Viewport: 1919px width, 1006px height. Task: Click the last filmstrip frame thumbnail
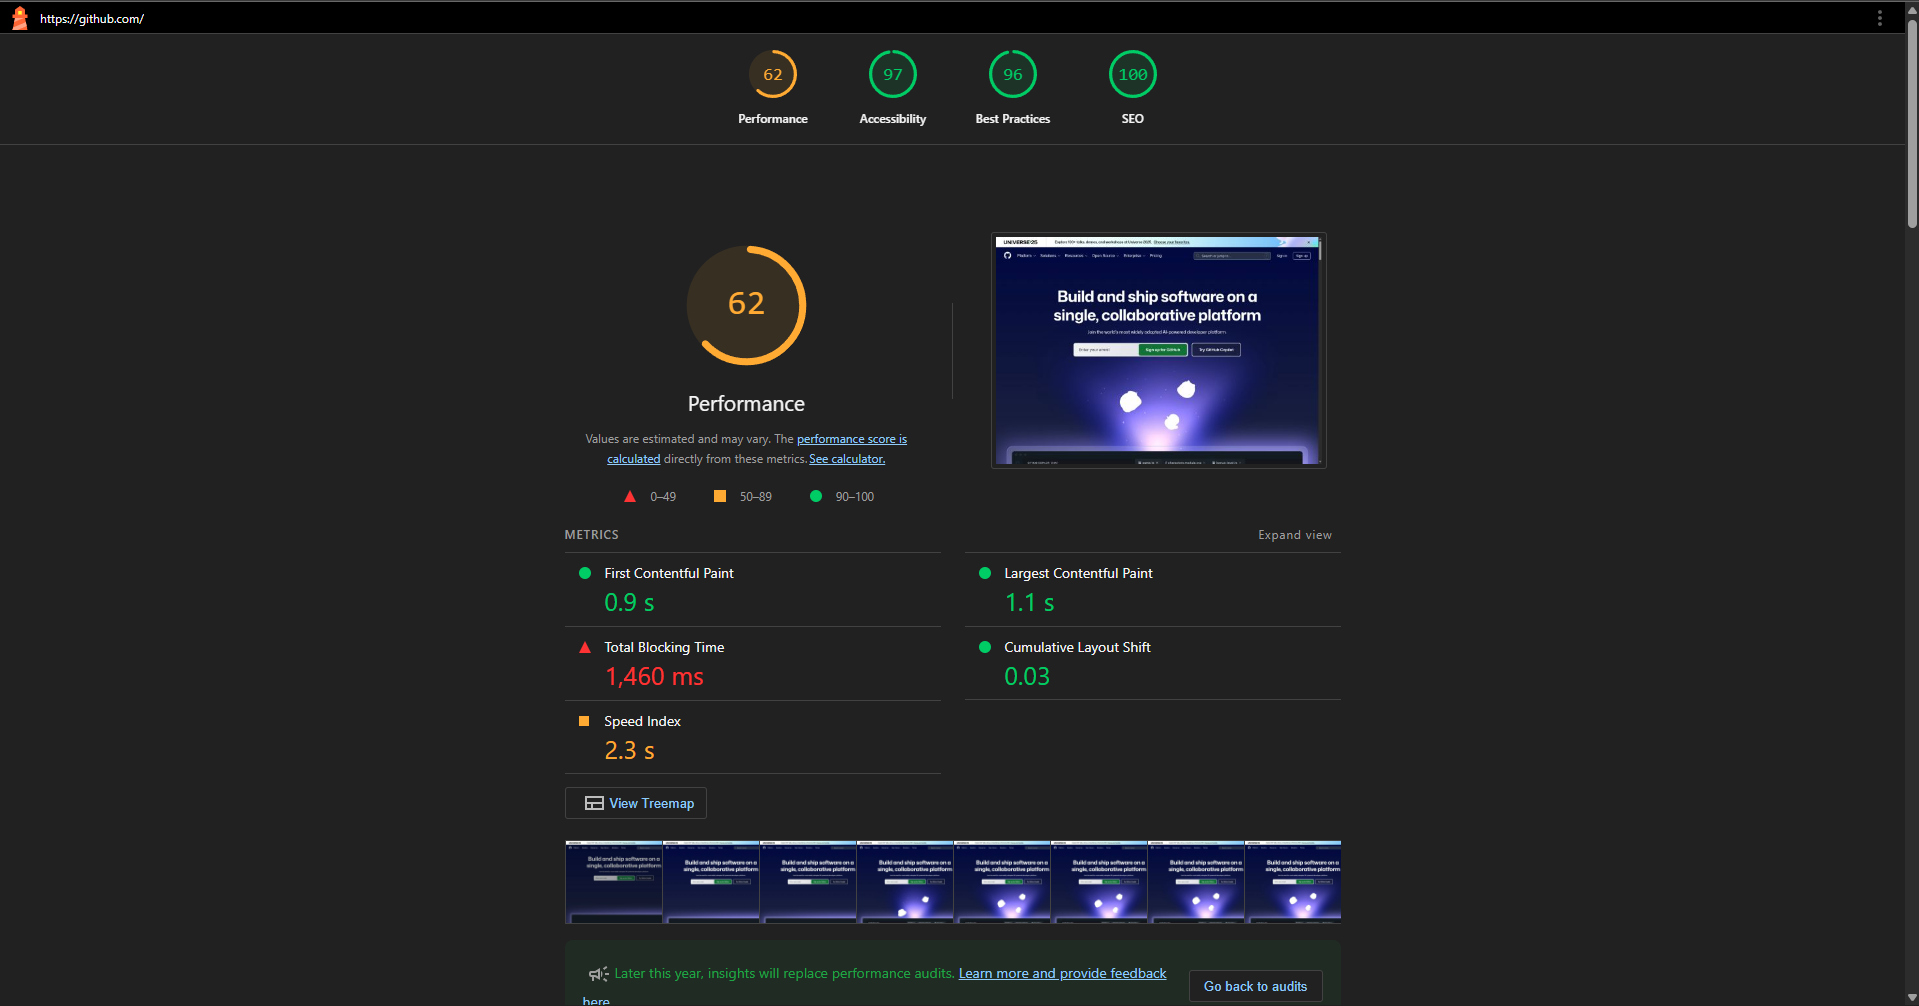1293,882
